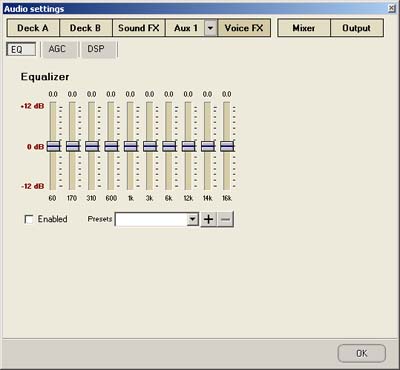Click the 1k frequency label
Screen dimensions: 400x370
coord(131,198)
